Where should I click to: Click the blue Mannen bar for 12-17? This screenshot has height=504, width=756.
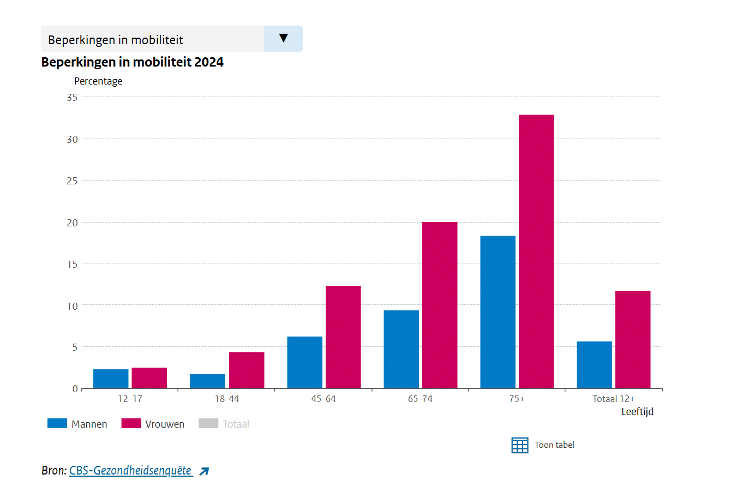110,379
